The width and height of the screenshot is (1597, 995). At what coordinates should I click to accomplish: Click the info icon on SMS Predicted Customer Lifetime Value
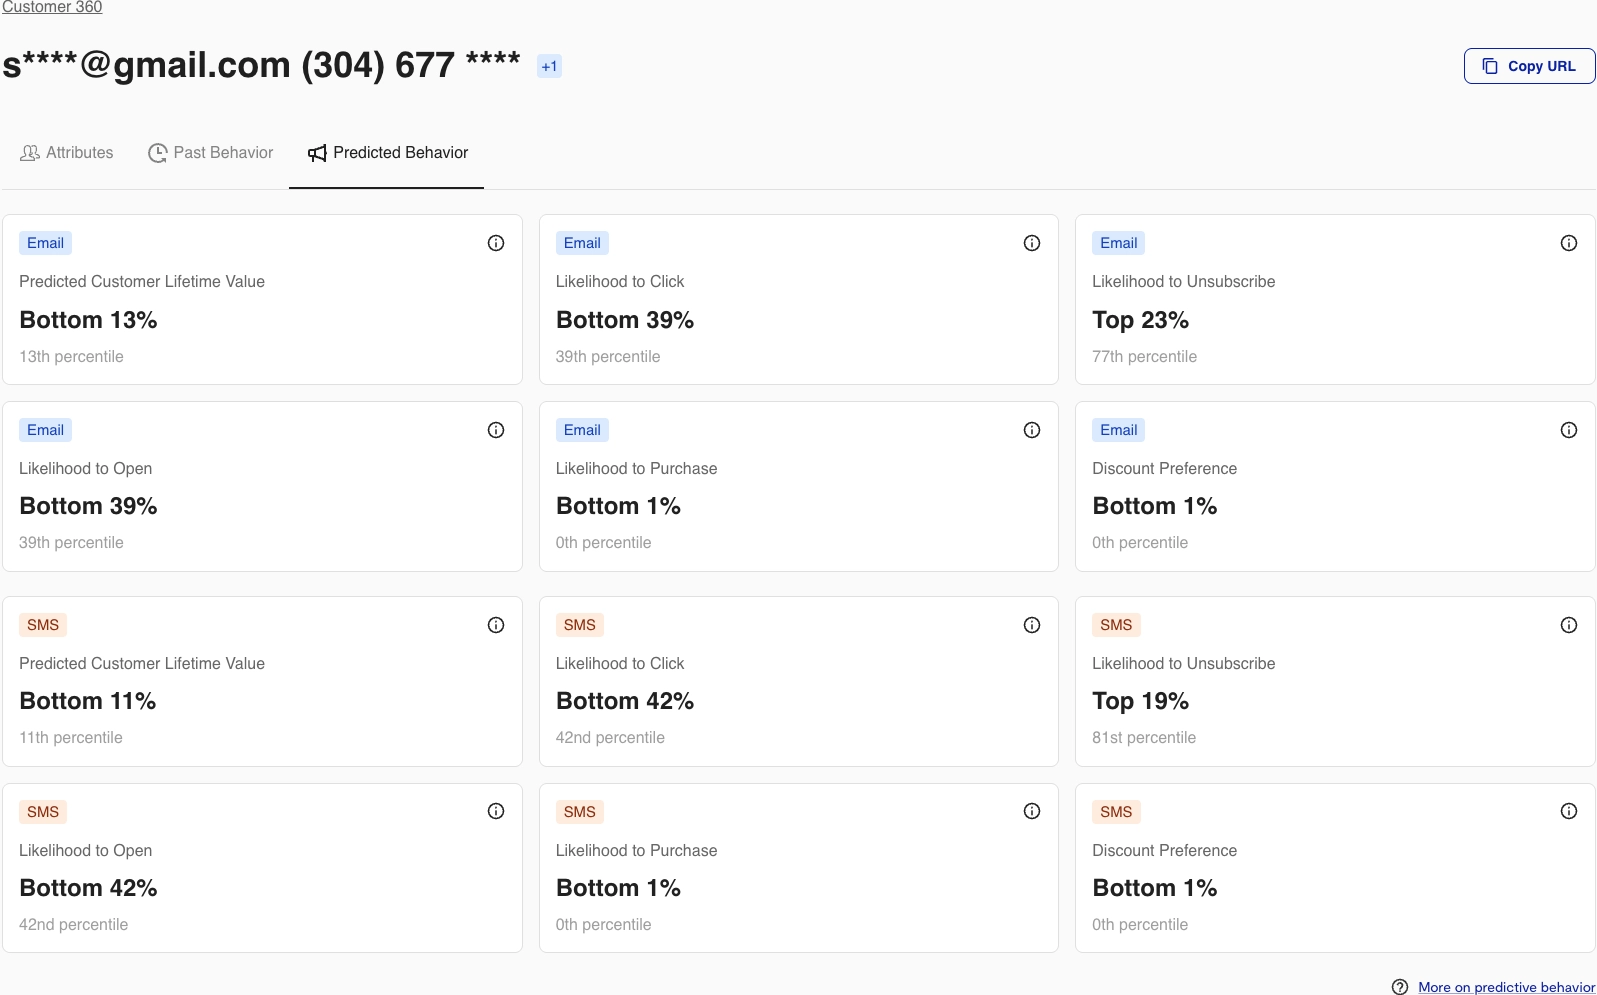point(496,625)
